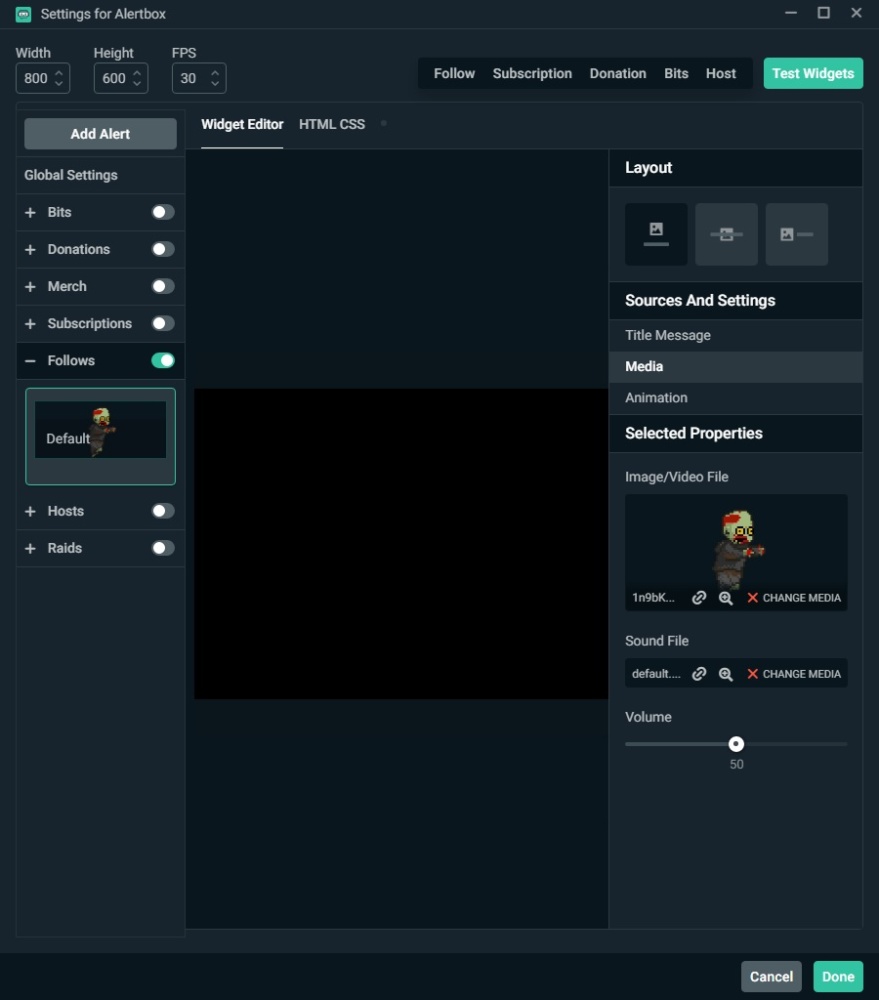Turn on the Raids alert switch

click(x=163, y=548)
